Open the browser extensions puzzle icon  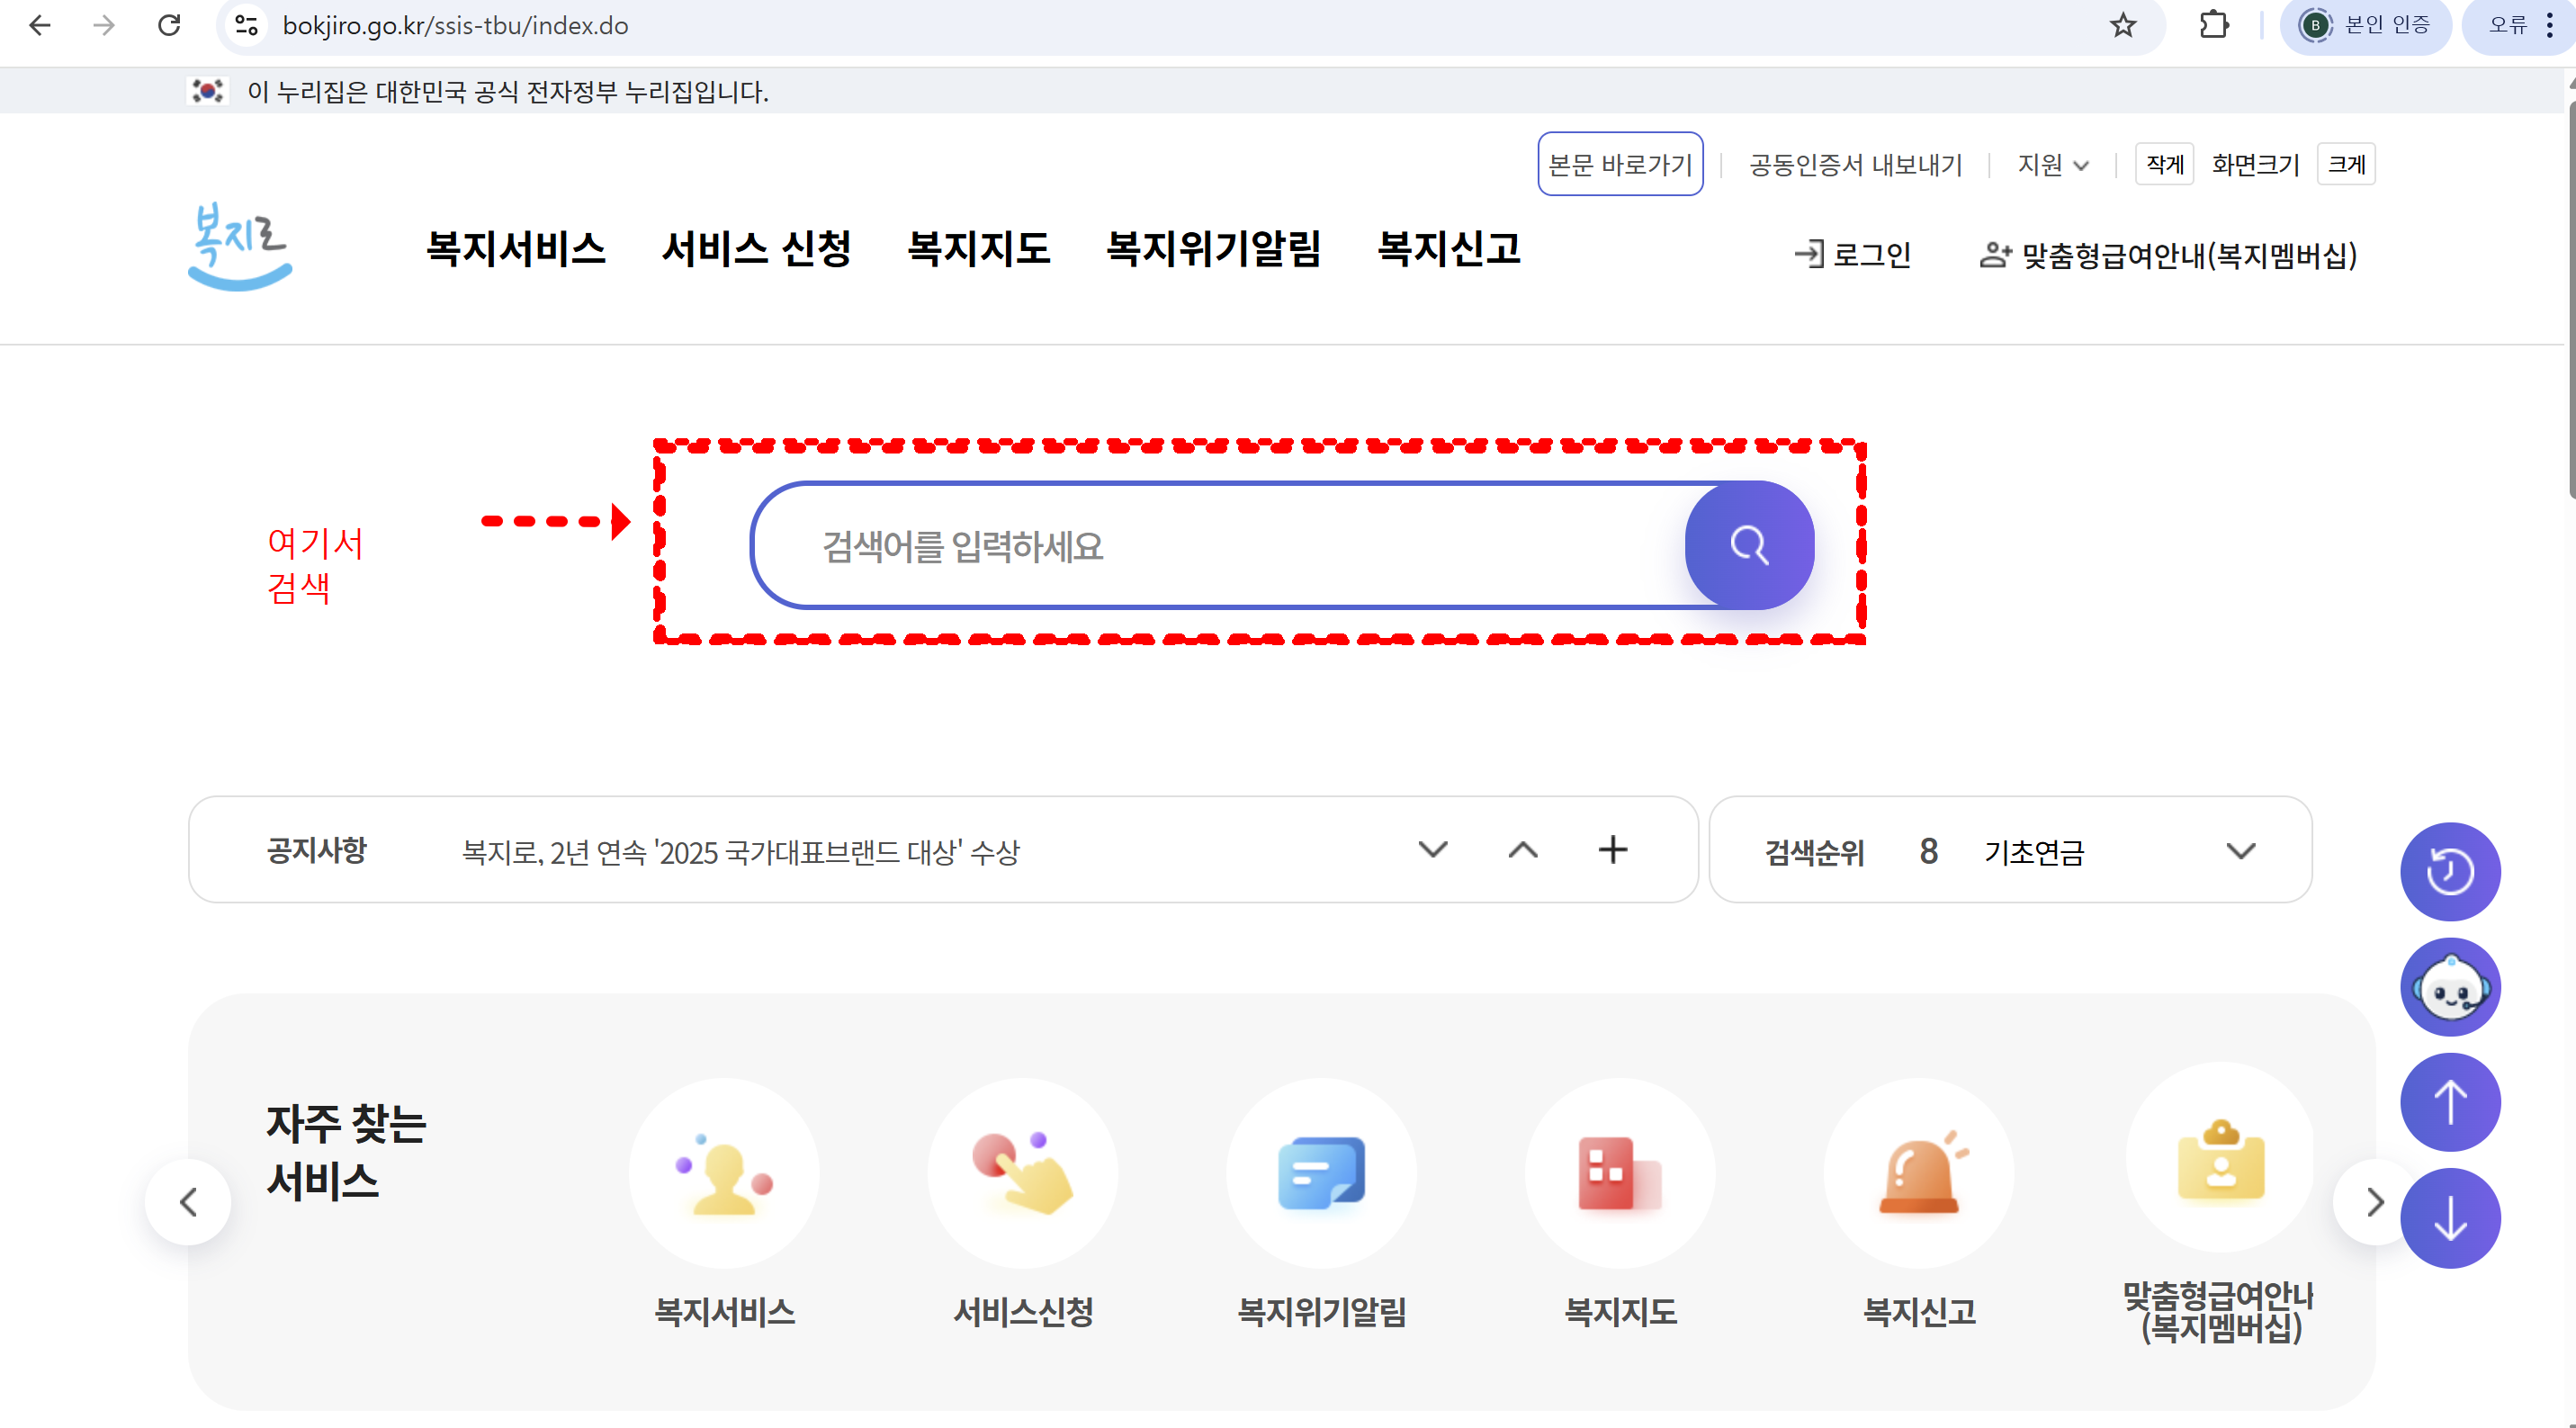[x=2214, y=25]
